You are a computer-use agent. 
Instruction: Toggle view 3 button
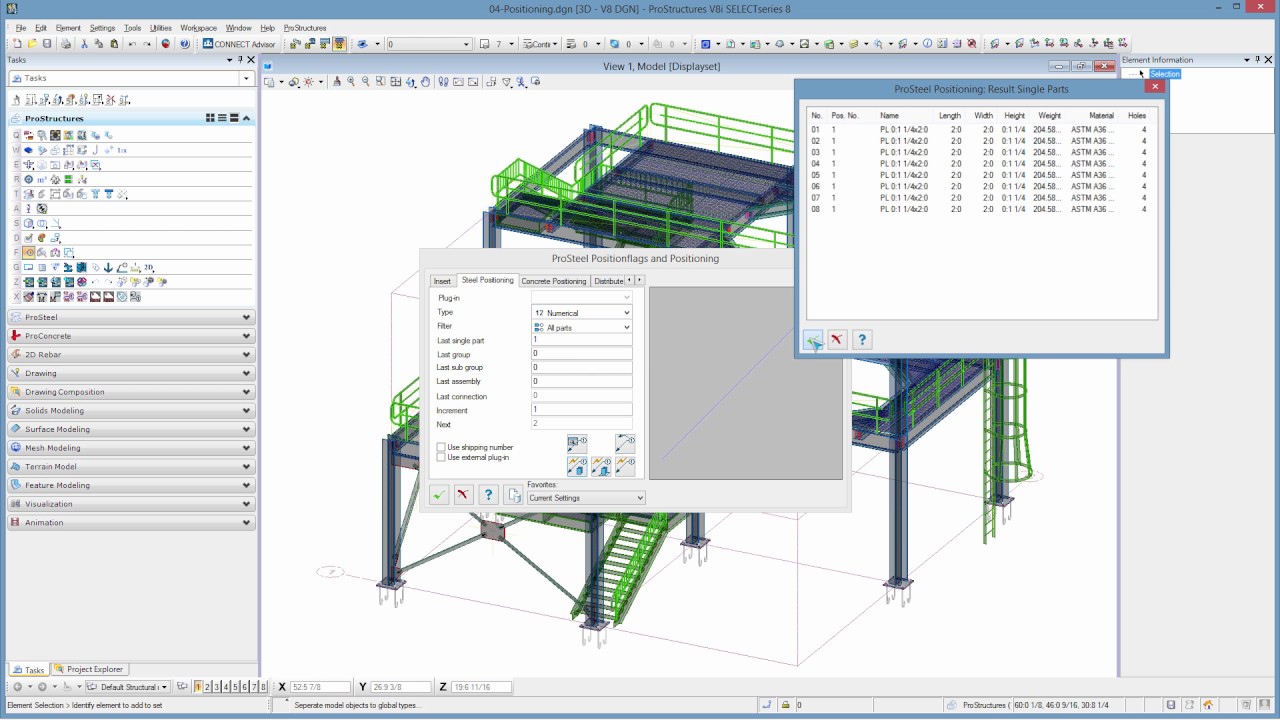217,687
